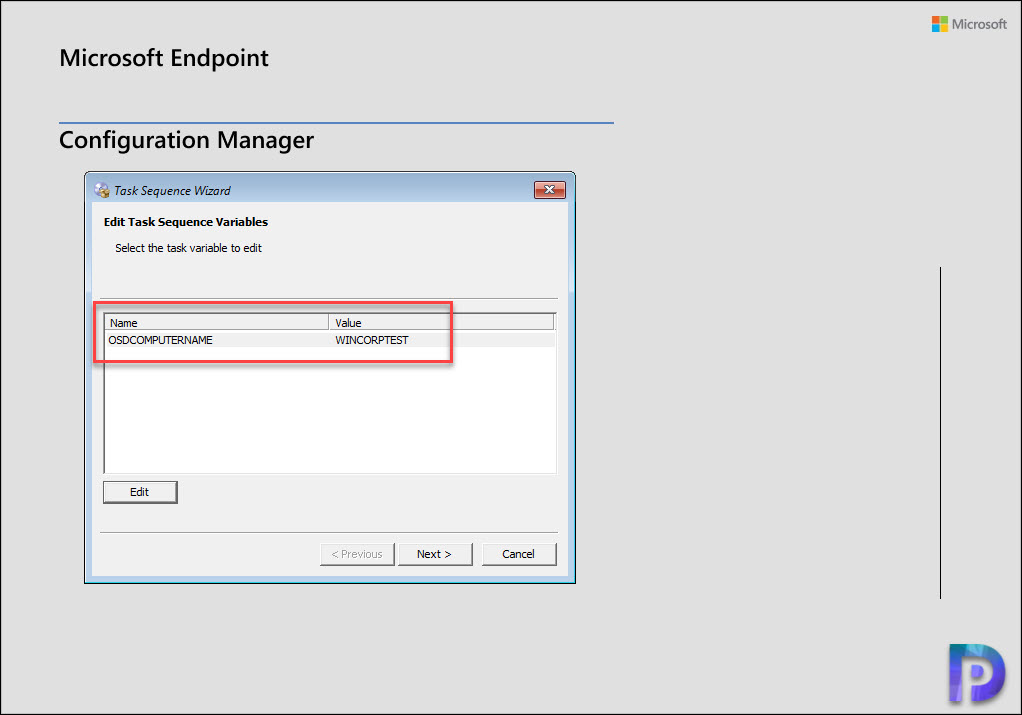Click the disabled Previous button

coord(357,554)
